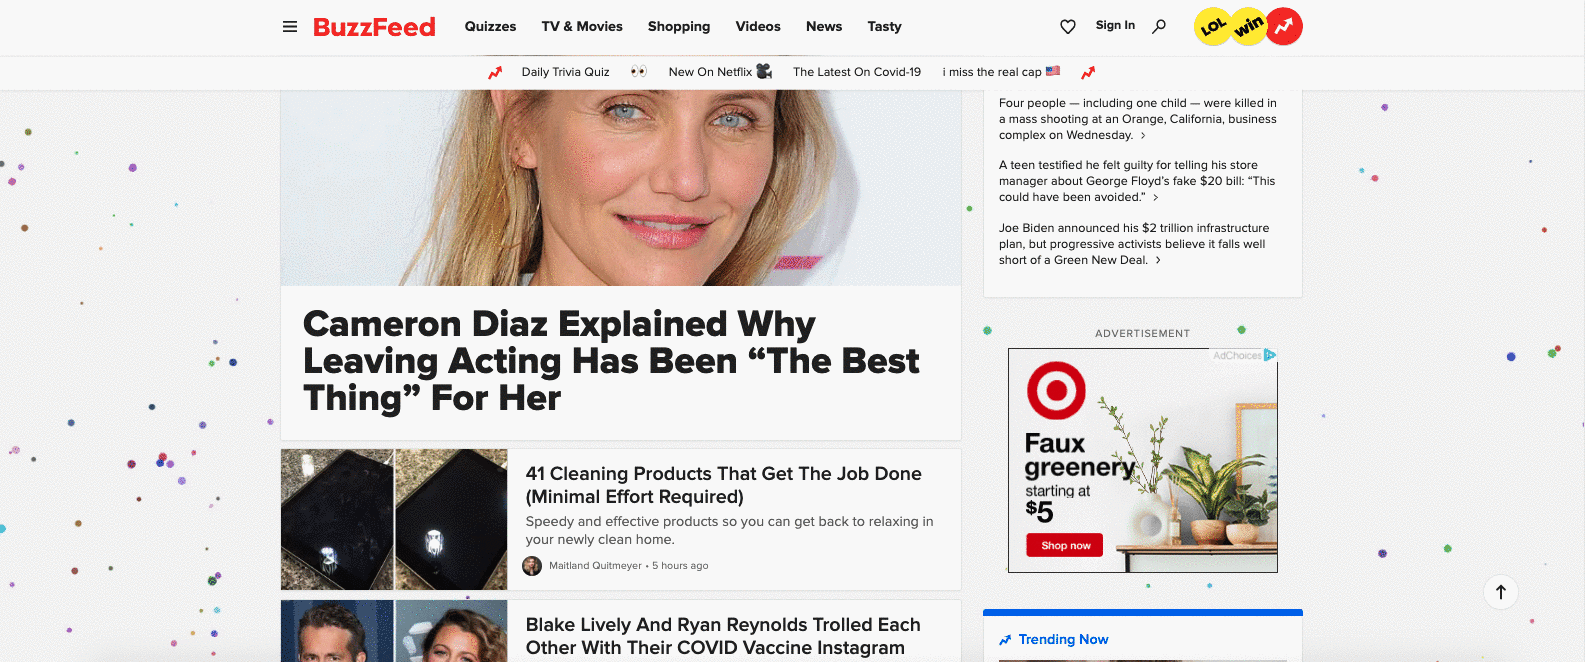The image size is (1585, 662).
Task: Open the hamburger menu
Action: (x=290, y=27)
